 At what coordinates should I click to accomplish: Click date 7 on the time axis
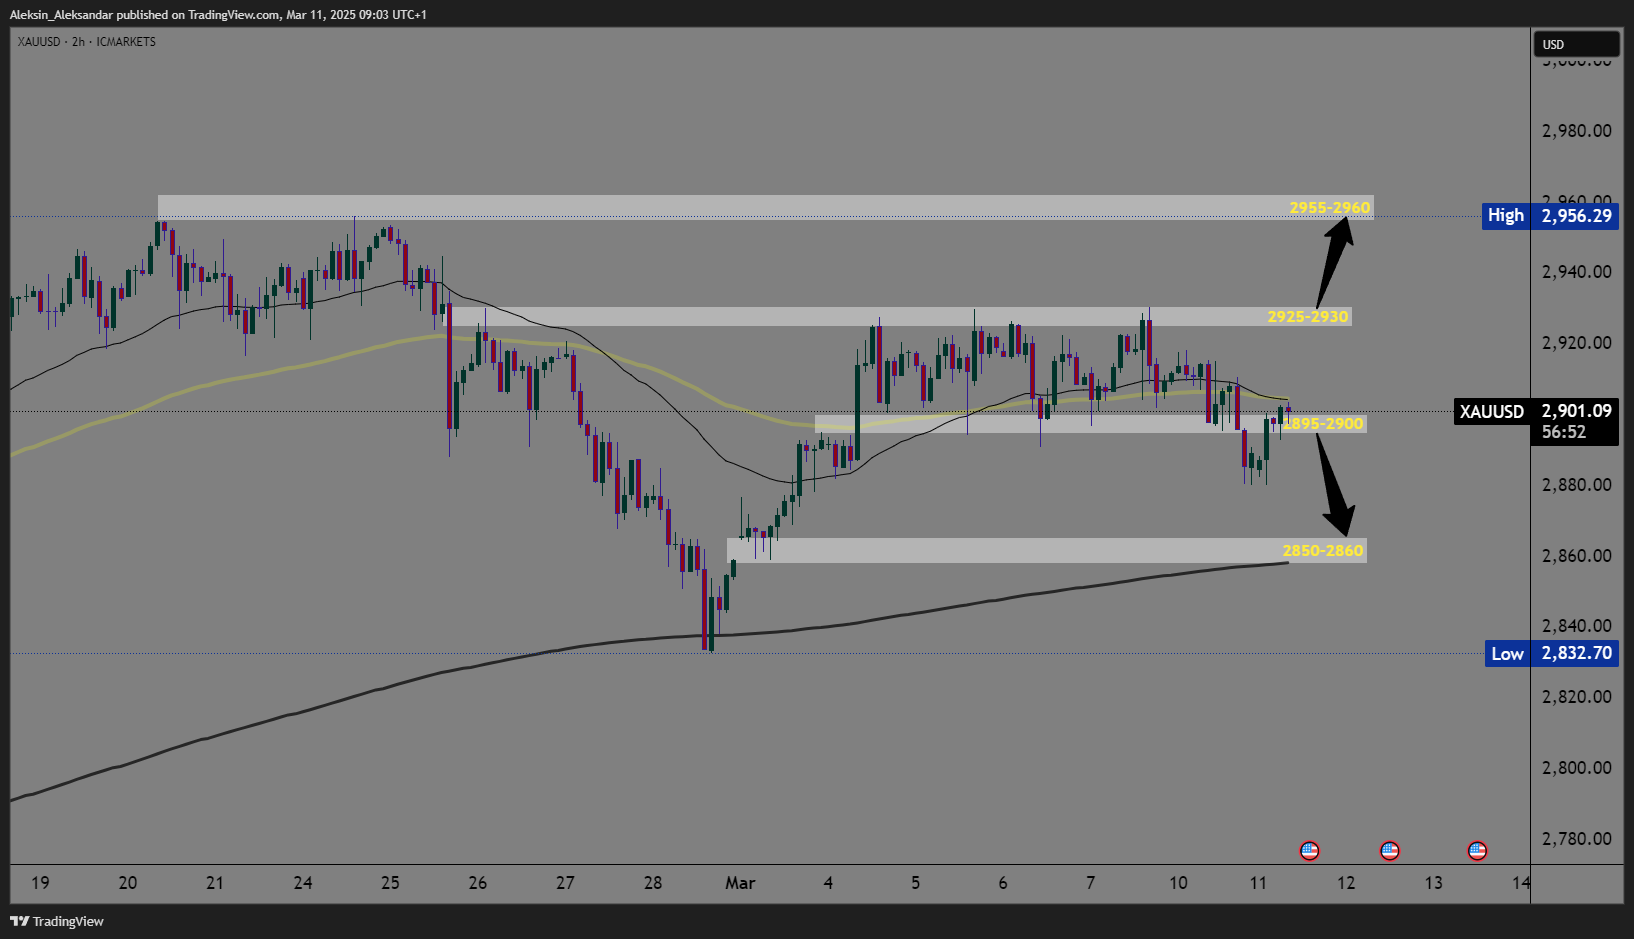pos(1090,882)
